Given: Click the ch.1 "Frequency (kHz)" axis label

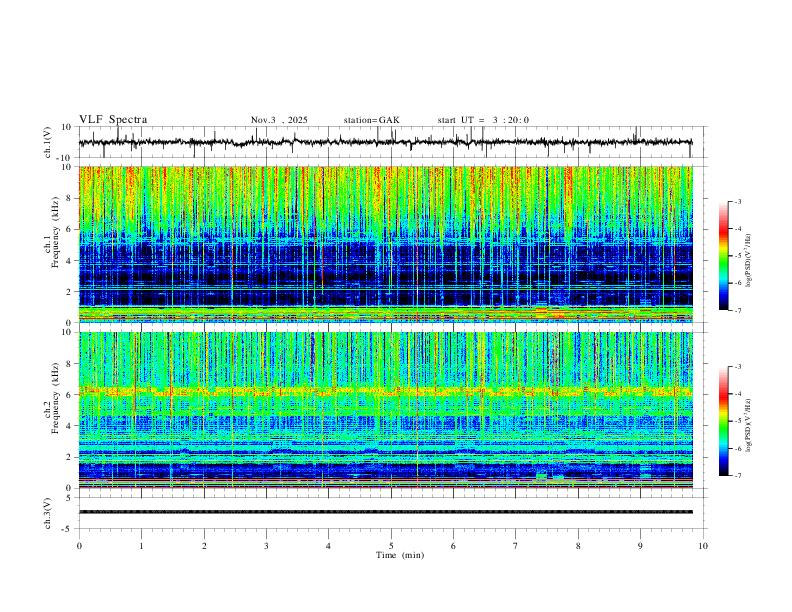Looking at the screenshot, I should pos(55,232).
